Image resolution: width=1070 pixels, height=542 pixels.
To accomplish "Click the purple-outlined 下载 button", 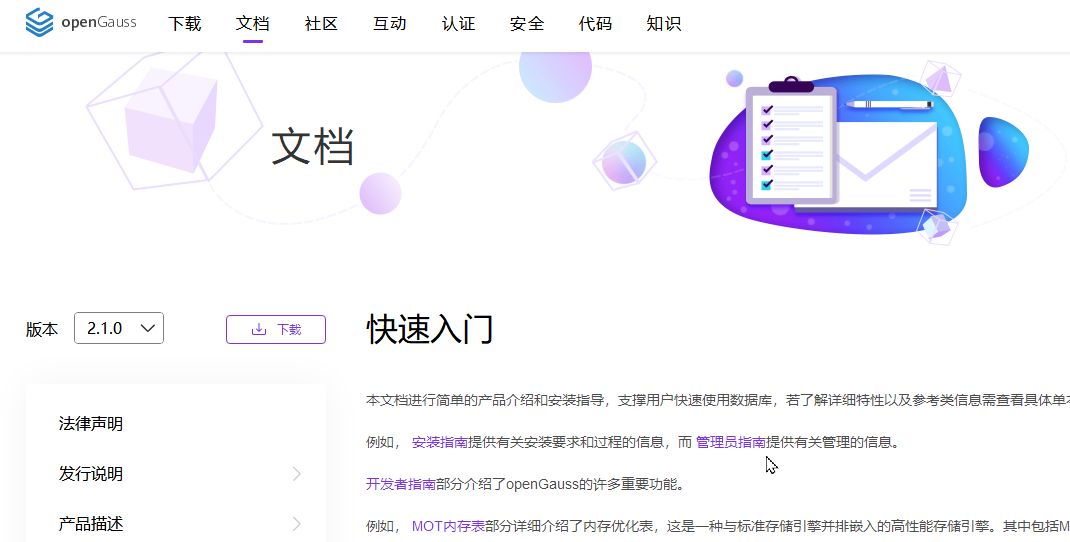I will [276, 330].
